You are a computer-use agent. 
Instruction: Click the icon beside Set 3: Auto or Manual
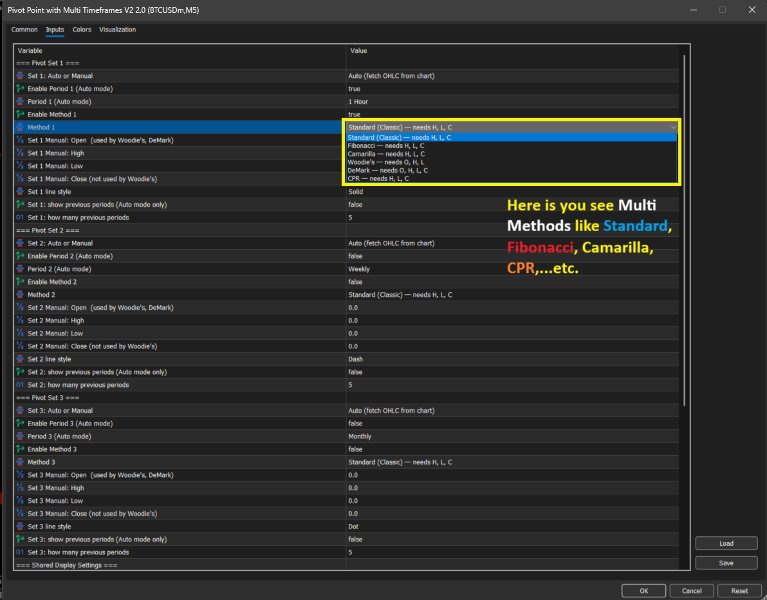[20, 410]
